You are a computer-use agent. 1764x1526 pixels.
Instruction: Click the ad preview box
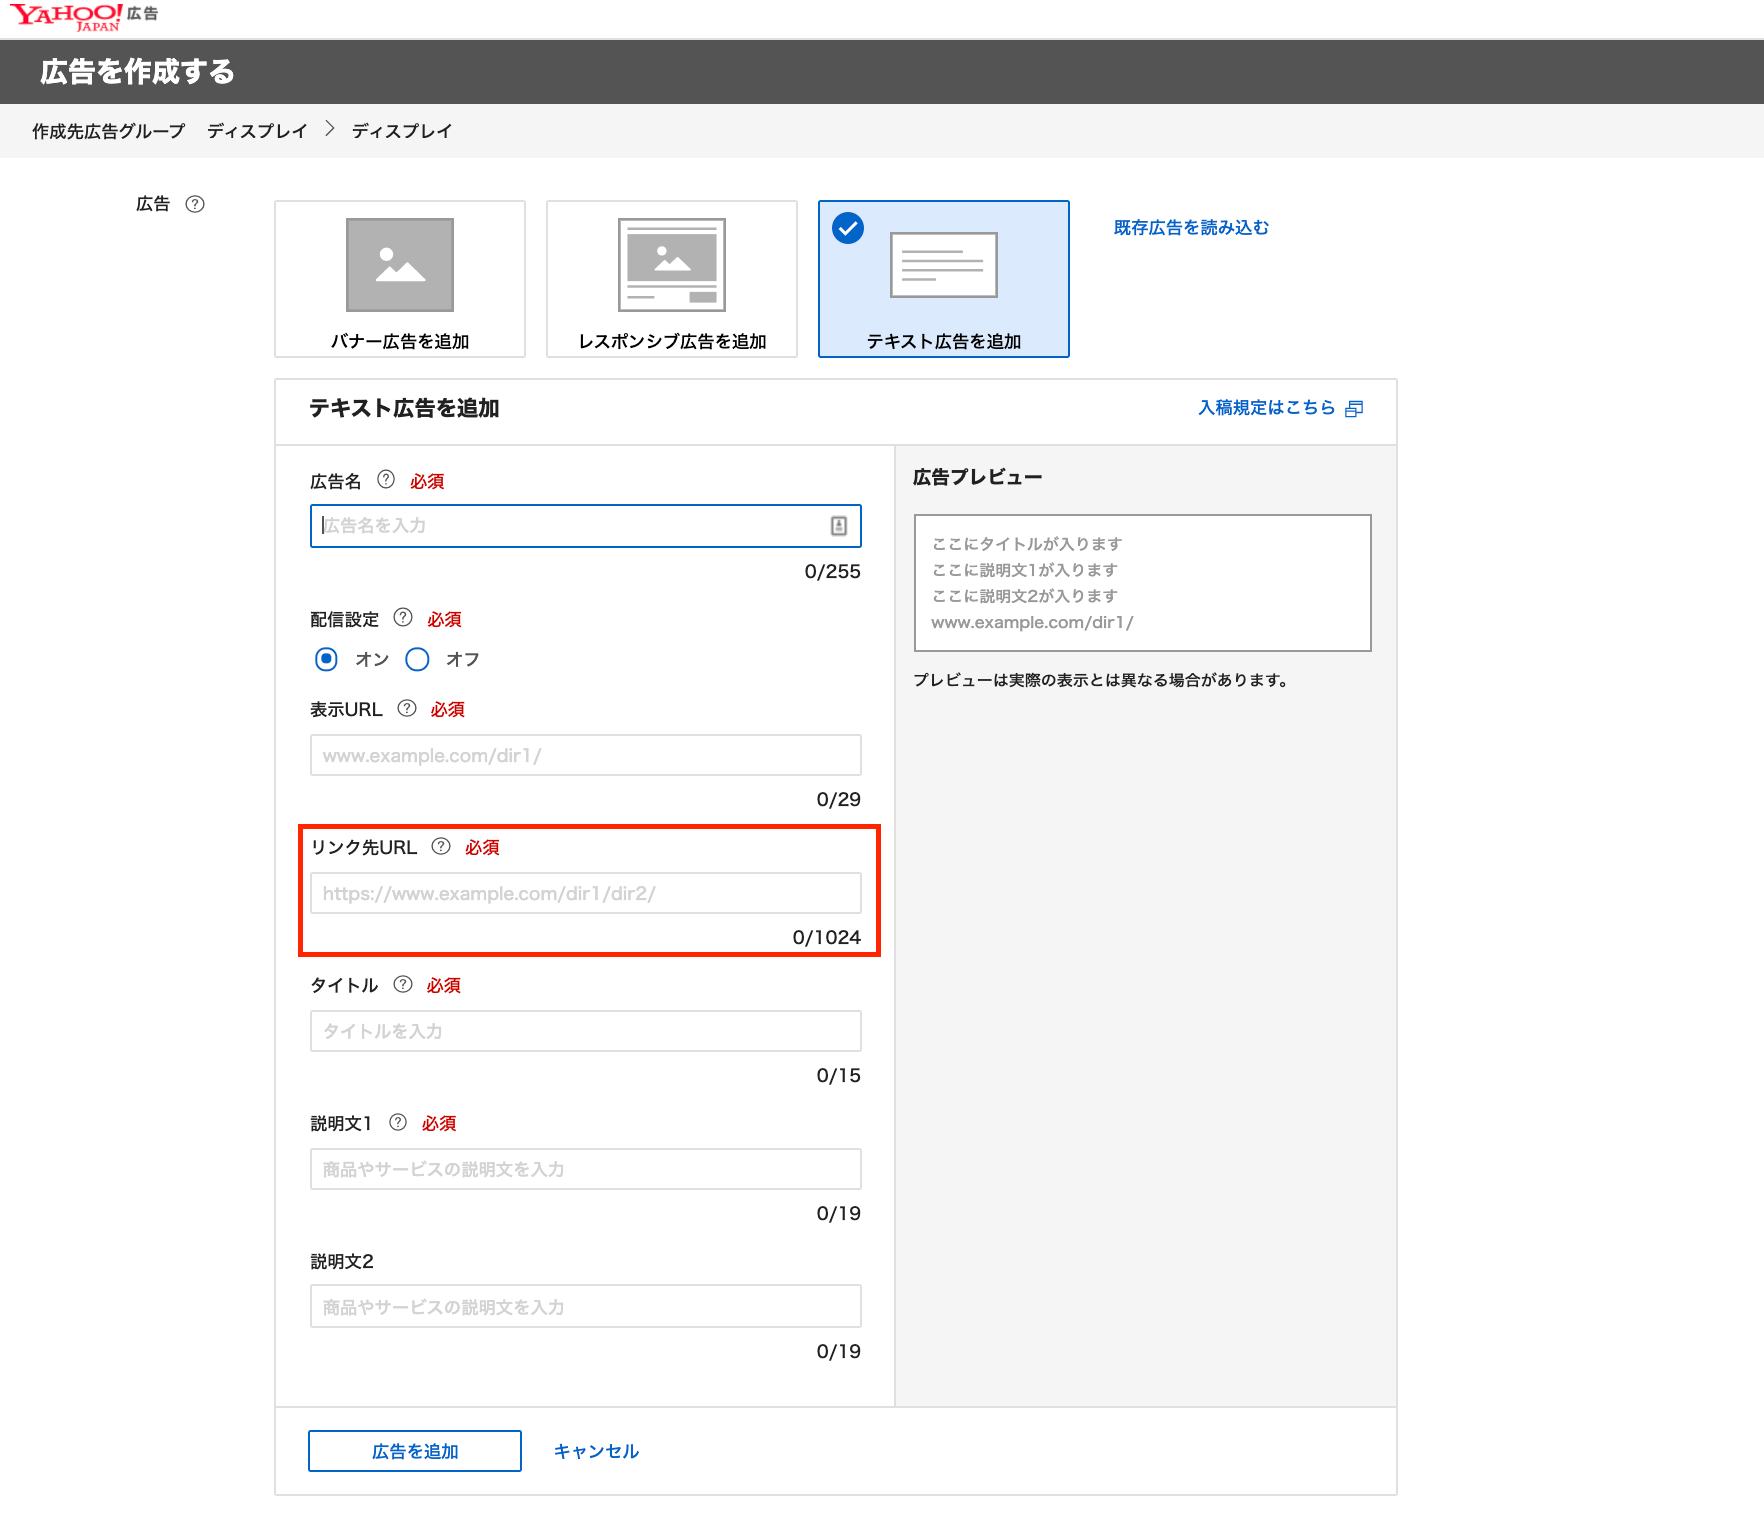(1143, 583)
